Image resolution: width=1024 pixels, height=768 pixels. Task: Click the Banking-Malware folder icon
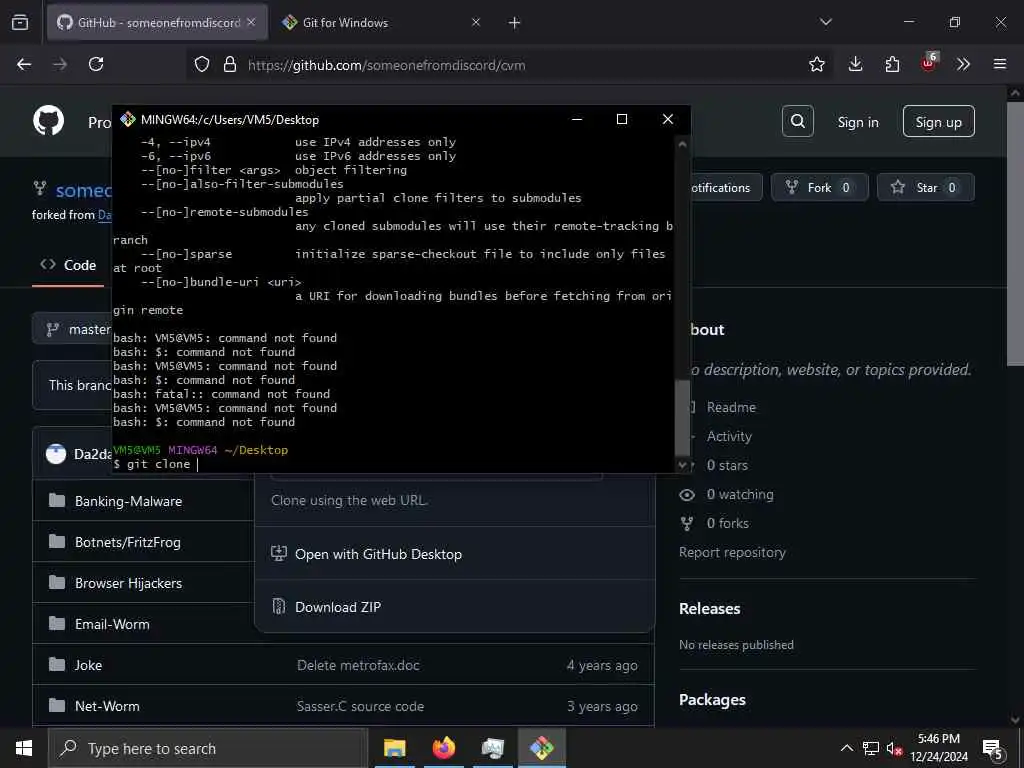tap(57, 501)
